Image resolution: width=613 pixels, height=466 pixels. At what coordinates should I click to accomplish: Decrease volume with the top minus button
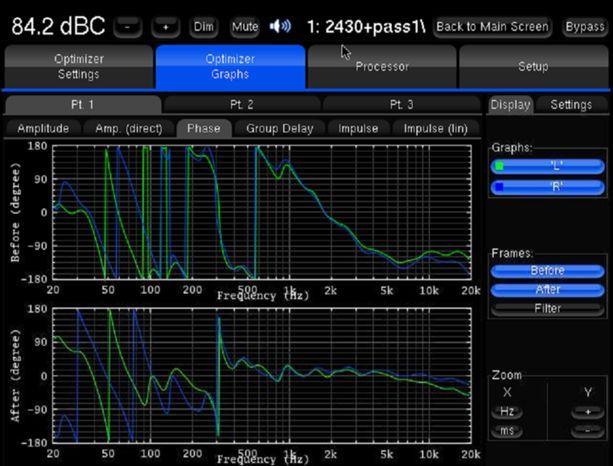pyautogui.click(x=128, y=27)
